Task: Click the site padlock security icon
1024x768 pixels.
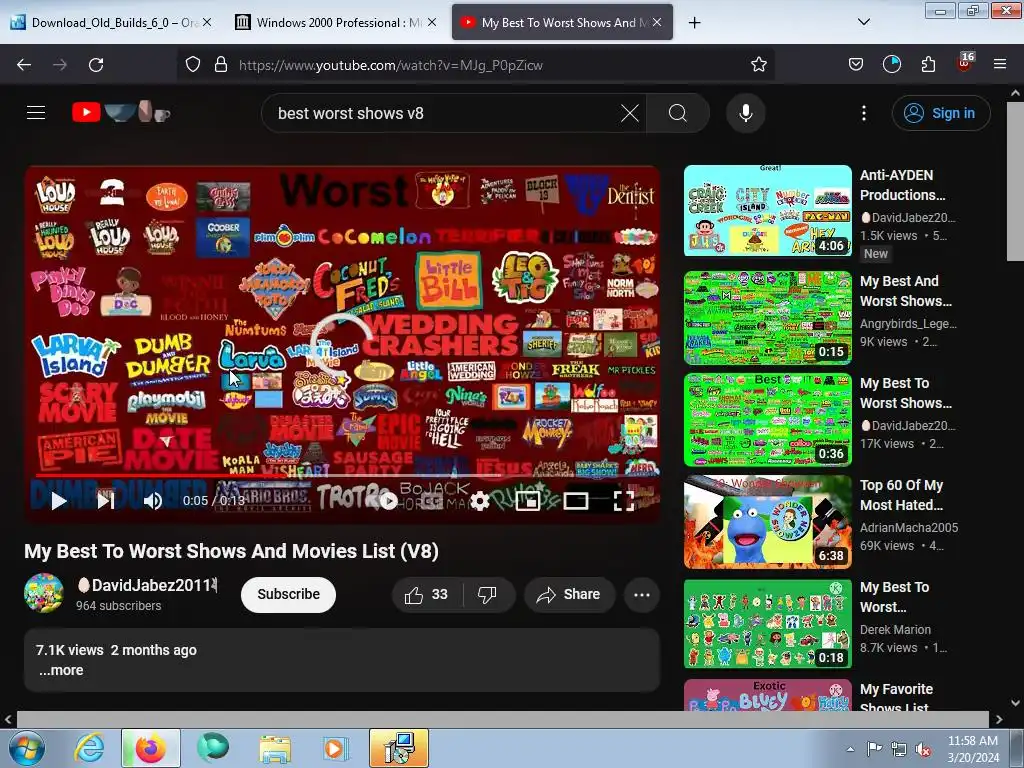Action: [x=221, y=65]
